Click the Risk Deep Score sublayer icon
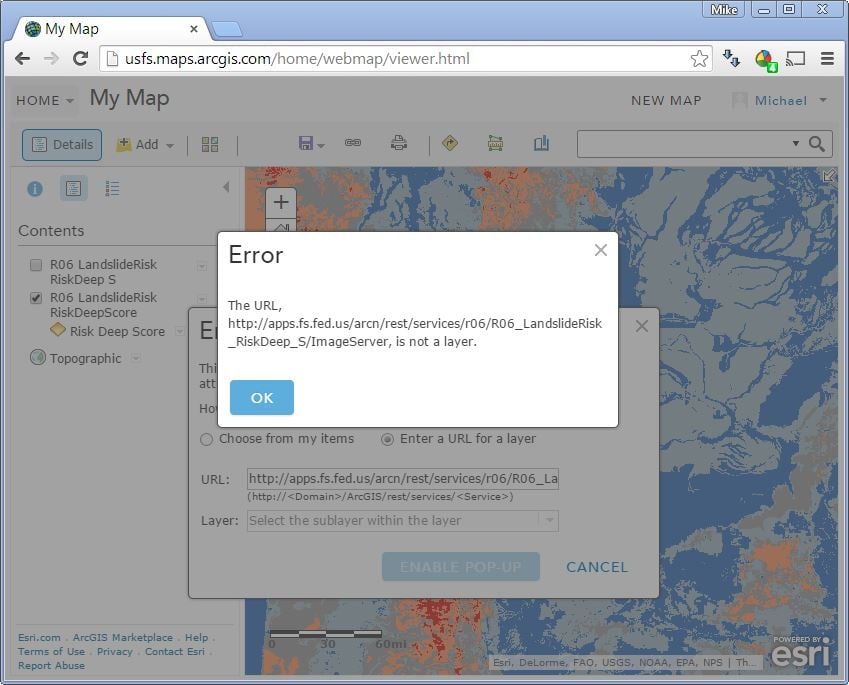This screenshot has width=849, height=685. pyautogui.click(x=57, y=329)
